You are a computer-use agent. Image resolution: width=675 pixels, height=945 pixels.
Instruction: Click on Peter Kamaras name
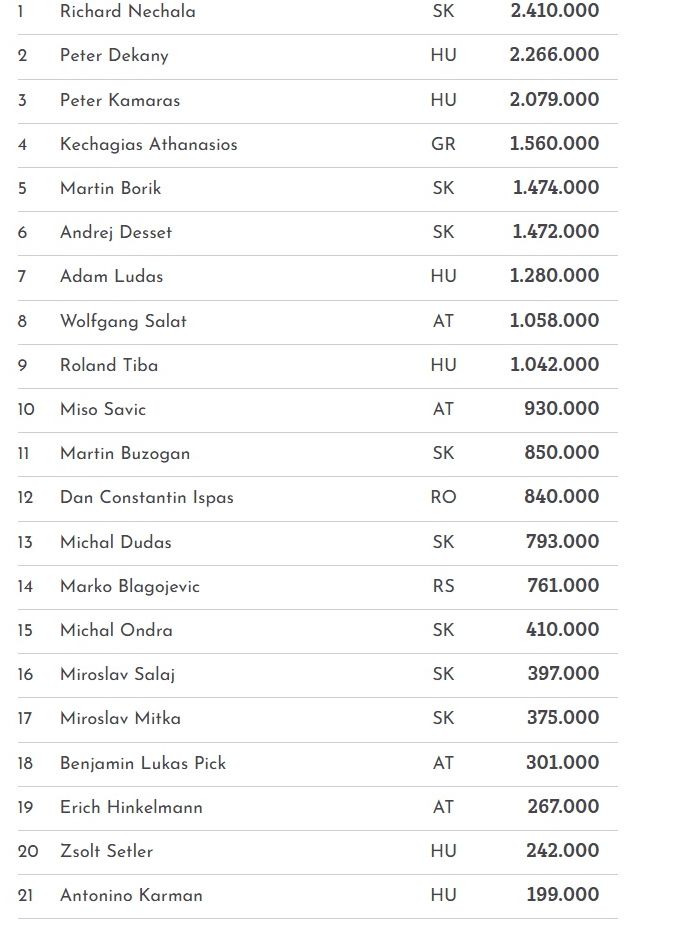(120, 100)
